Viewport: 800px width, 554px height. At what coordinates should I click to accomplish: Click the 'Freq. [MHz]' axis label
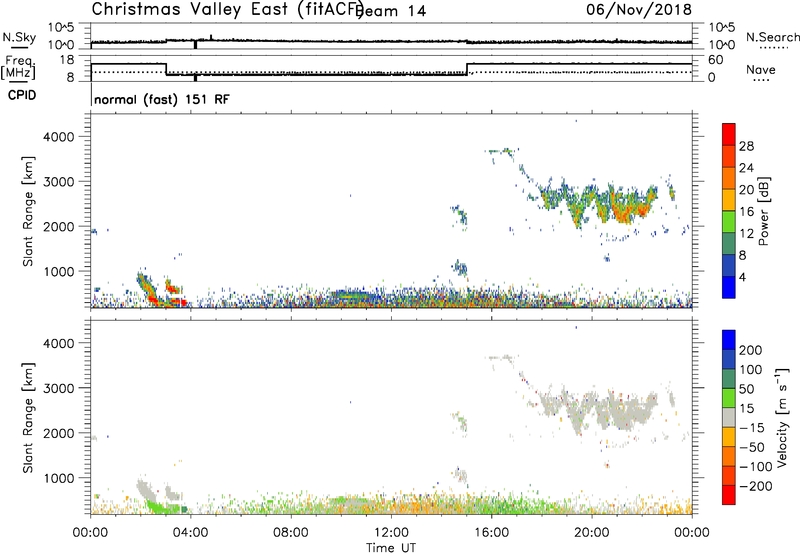click(19, 68)
